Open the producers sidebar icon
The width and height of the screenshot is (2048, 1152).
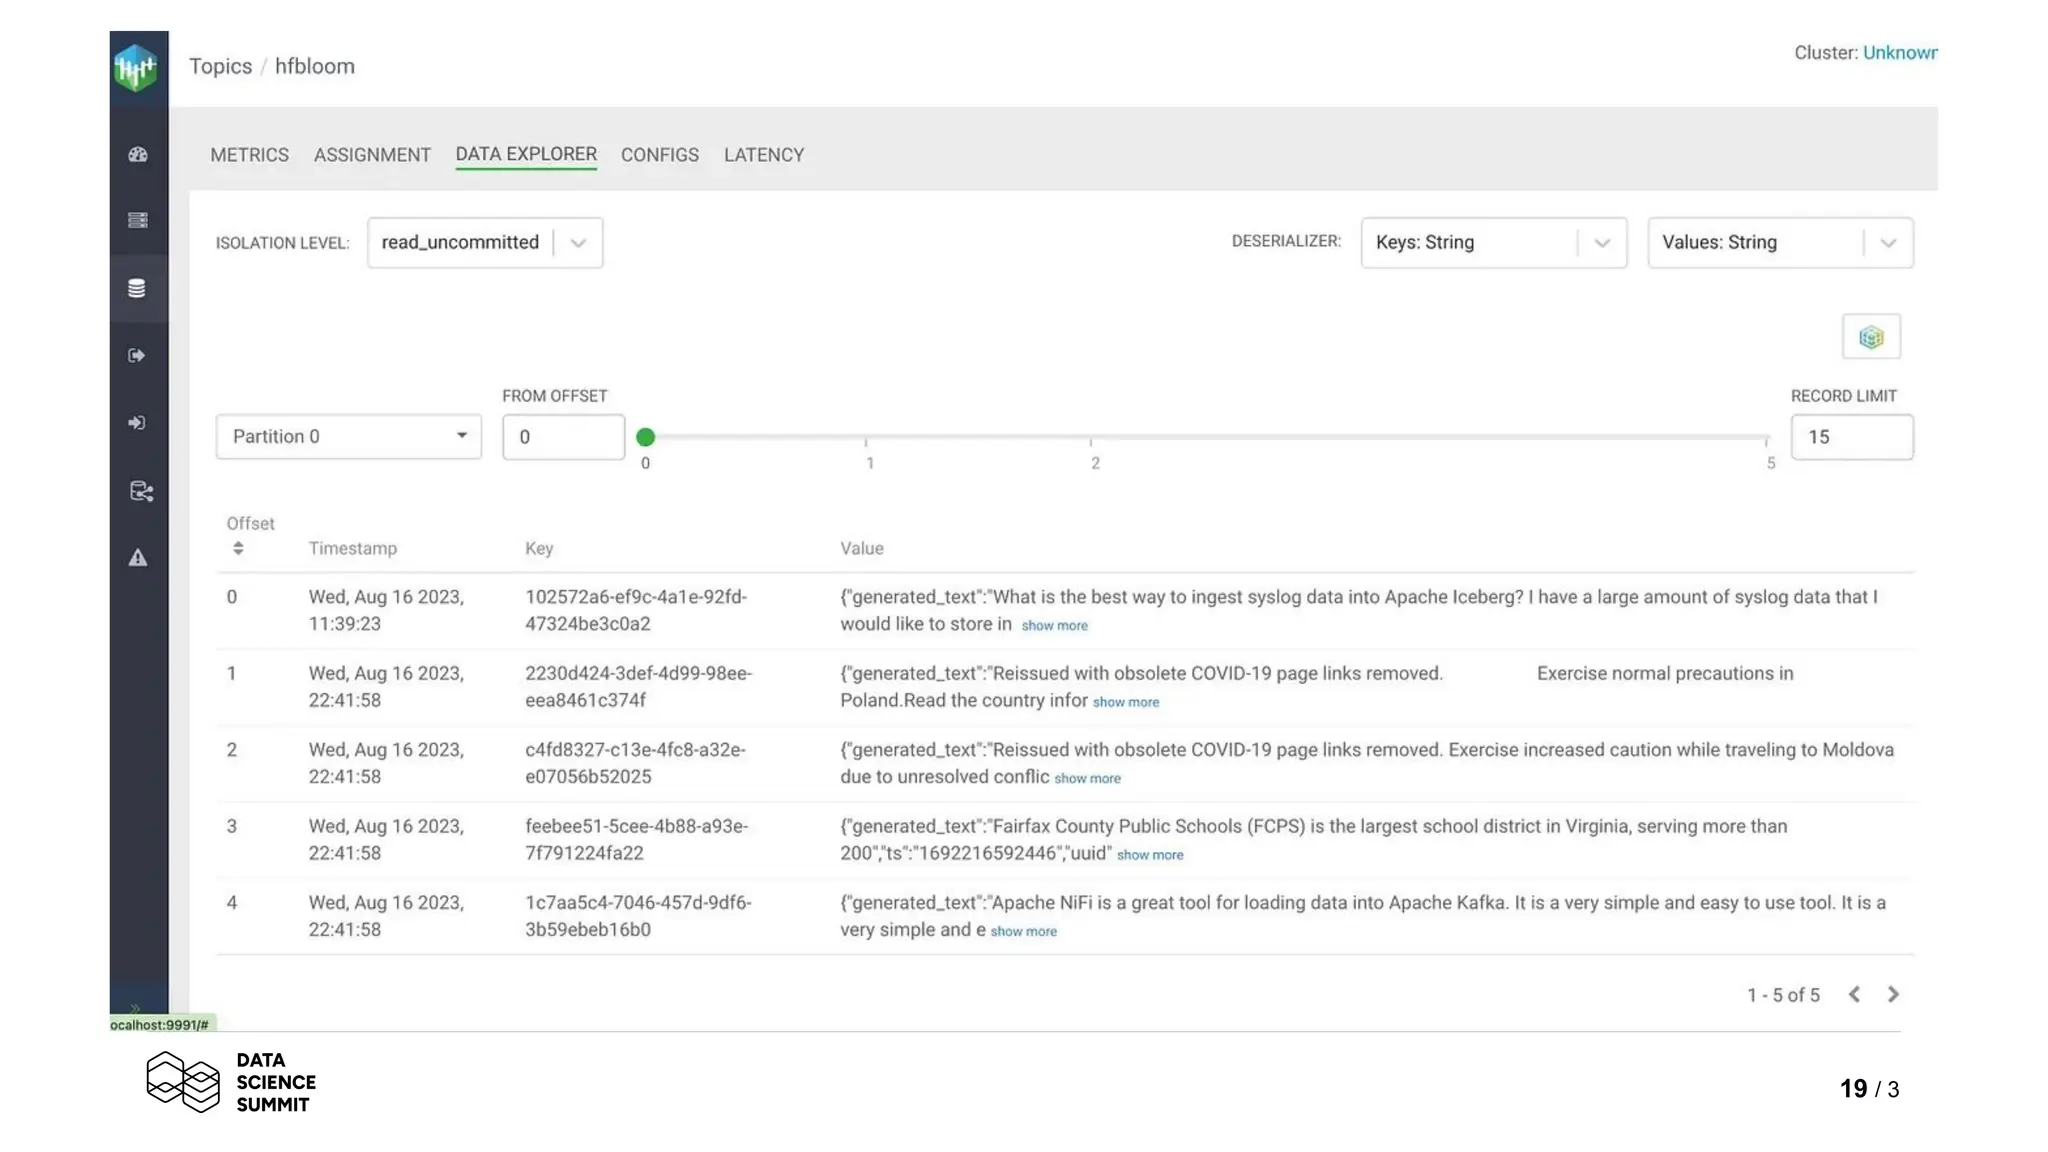[x=138, y=355]
